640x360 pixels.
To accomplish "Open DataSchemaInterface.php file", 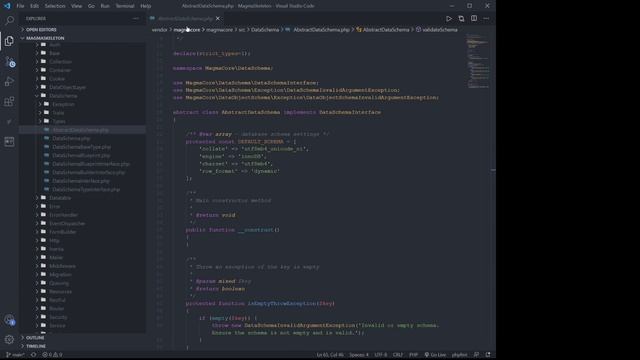I will (x=81, y=181).
